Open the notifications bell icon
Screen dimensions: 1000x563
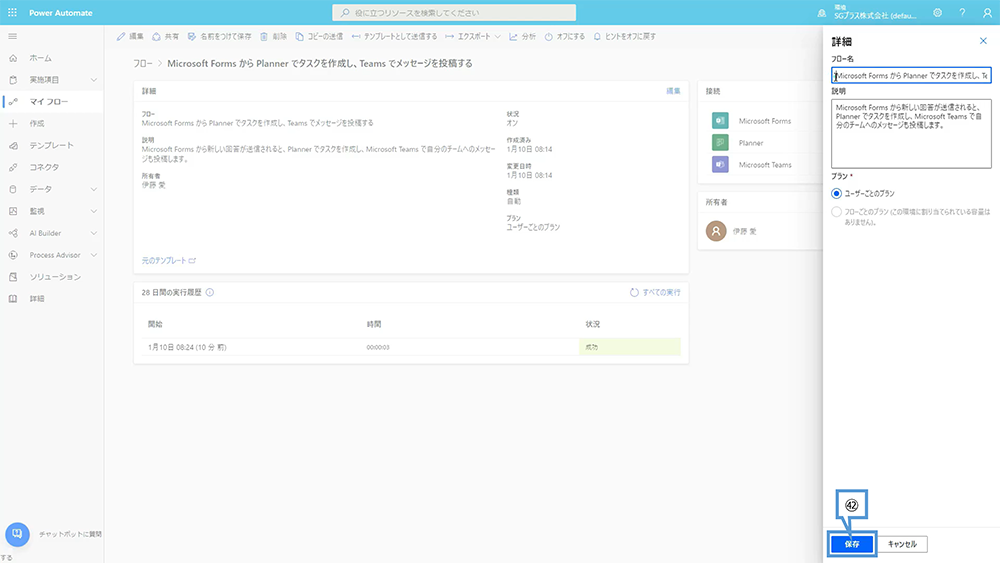pos(821,13)
